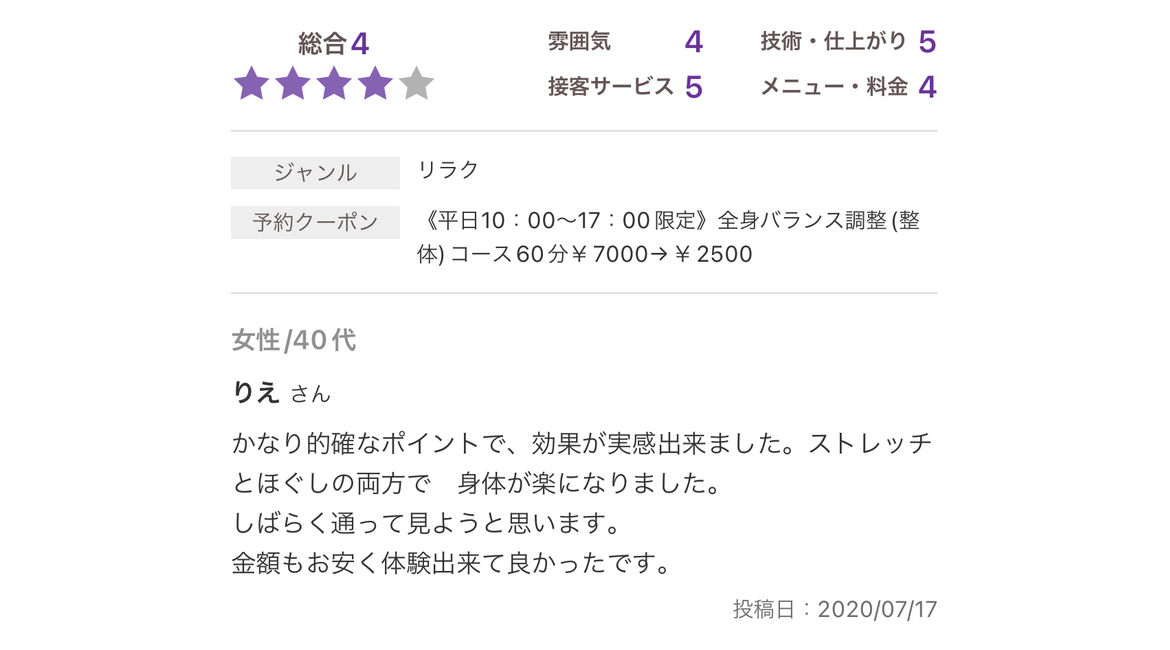This screenshot has width=1170, height=650.
Task: Click the 技術・仕上がり rating label
Action: point(833,42)
